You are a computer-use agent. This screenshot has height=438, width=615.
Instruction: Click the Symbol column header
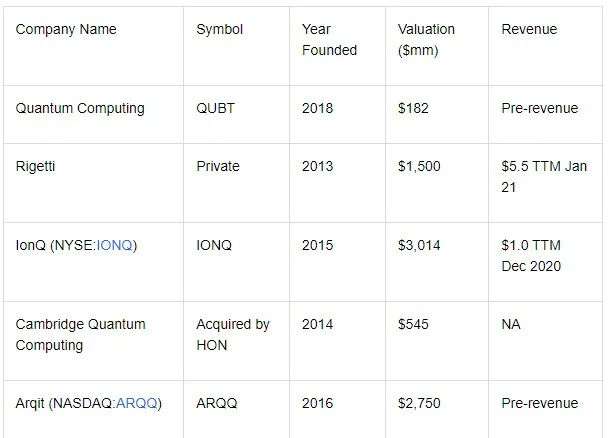pos(220,29)
